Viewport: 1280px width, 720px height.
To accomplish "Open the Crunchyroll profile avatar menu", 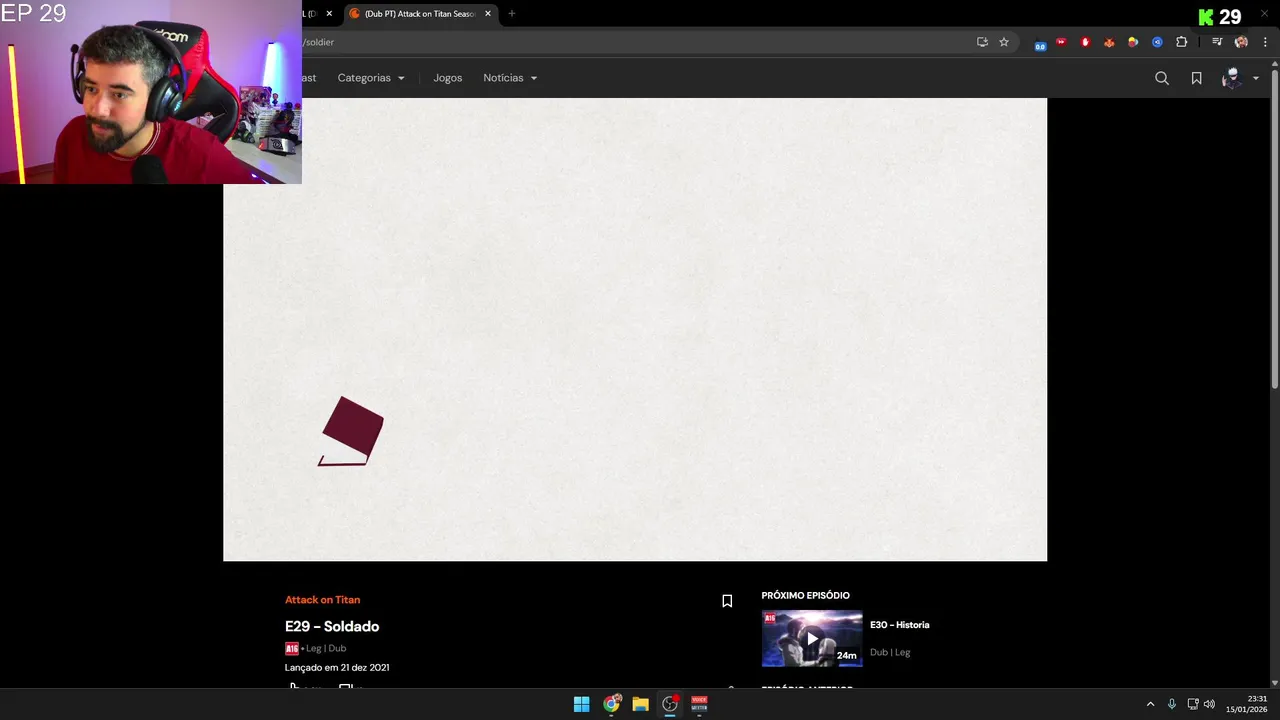I will [1231, 78].
